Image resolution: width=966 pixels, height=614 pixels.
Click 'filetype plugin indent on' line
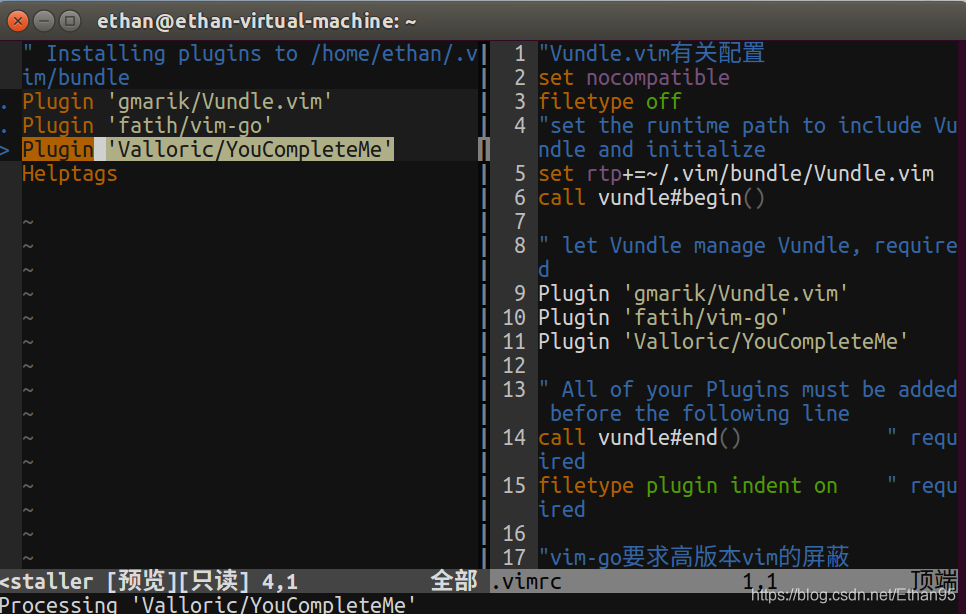688,486
